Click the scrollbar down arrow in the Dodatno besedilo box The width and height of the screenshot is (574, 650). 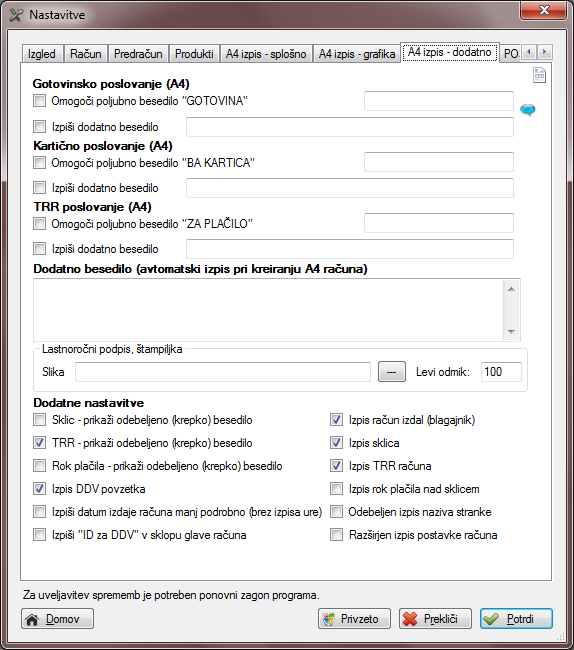pos(511,332)
